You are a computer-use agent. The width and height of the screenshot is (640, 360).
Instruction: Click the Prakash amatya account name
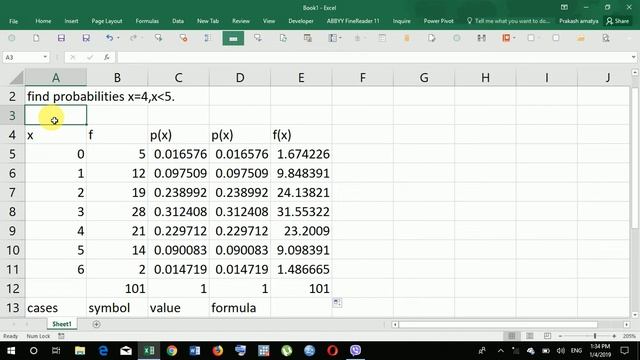click(579, 21)
